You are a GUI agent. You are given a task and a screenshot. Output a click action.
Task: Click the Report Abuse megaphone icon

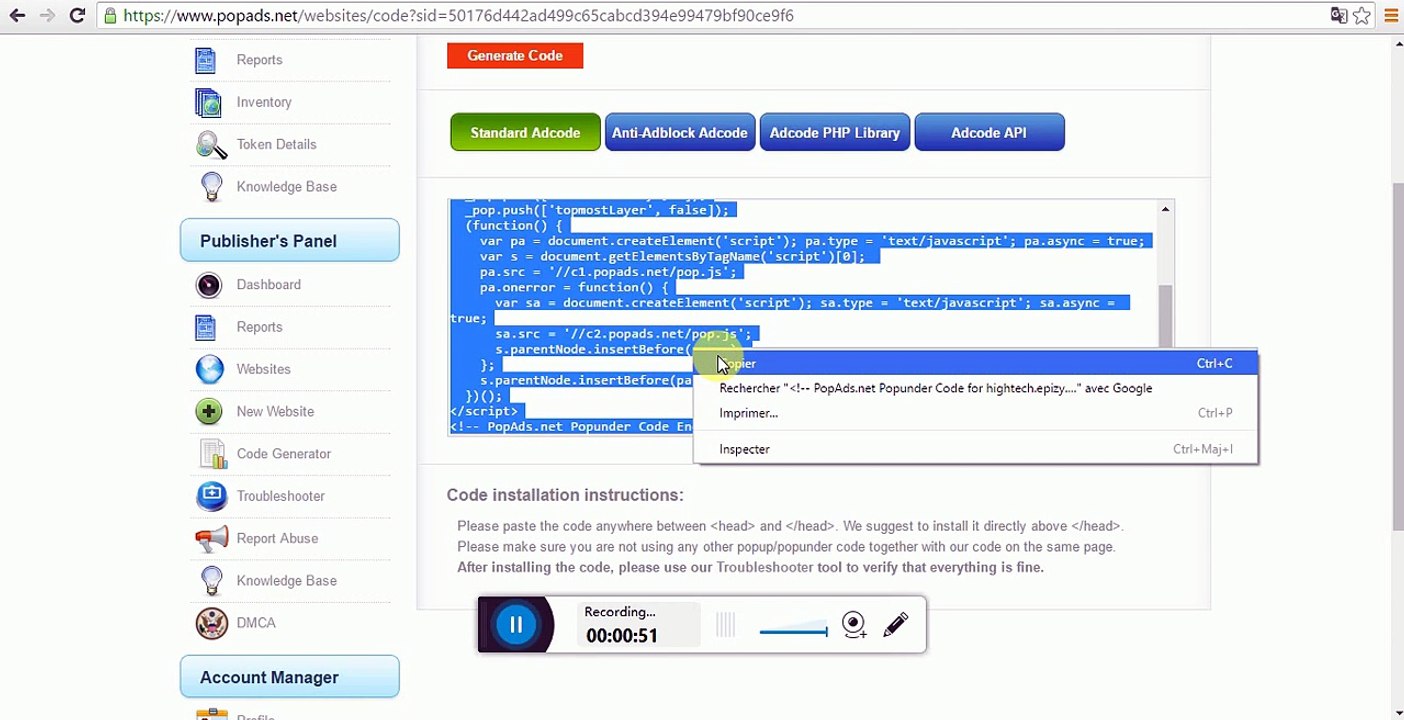pos(211,538)
